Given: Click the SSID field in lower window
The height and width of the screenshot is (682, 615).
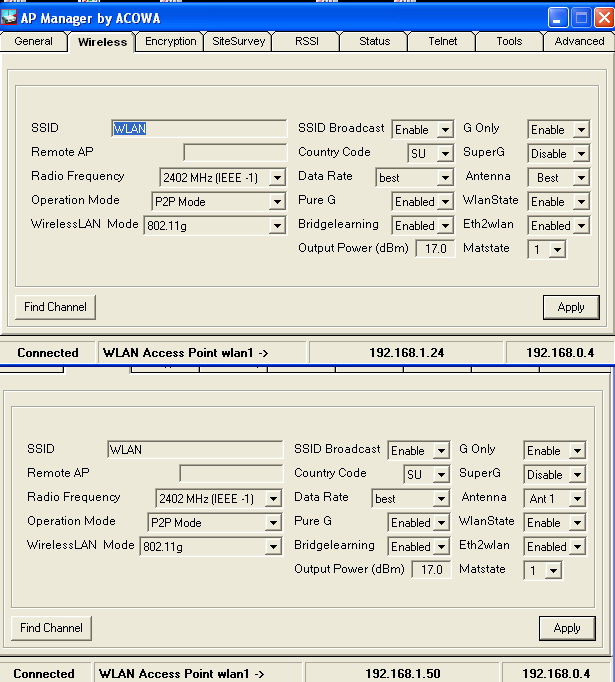Looking at the screenshot, I should (195, 449).
